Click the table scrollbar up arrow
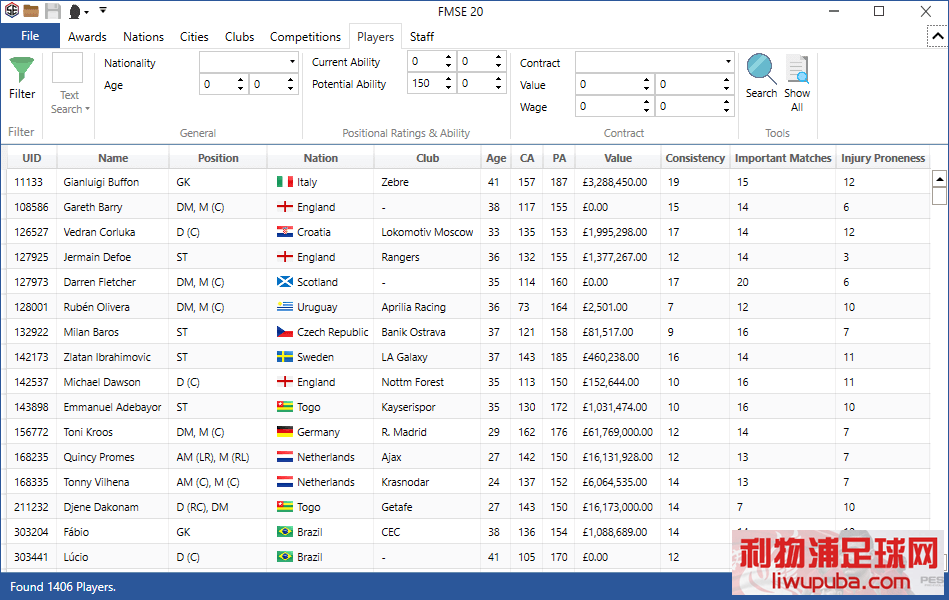 939,179
